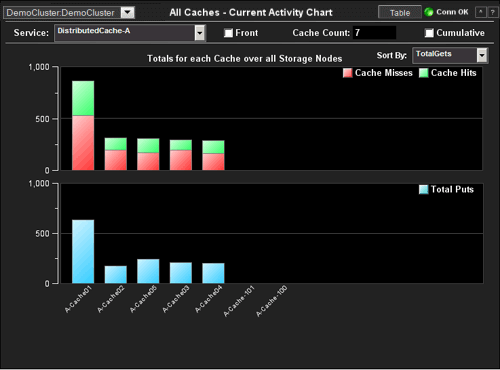The height and width of the screenshot is (370, 500).
Task: Click the A-Cache-101 axis label
Action: [x=239, y=301]
